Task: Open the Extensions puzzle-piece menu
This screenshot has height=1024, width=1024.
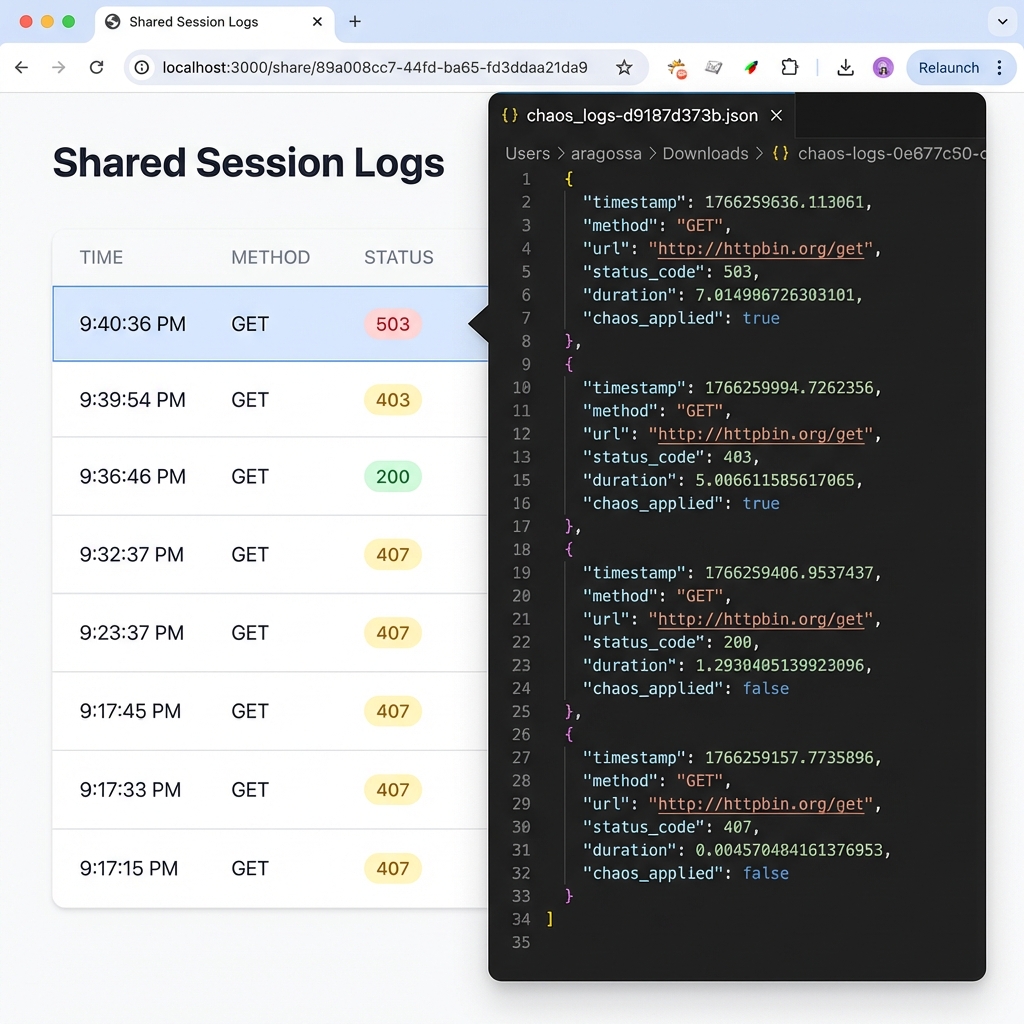Action: coord(790,68)
